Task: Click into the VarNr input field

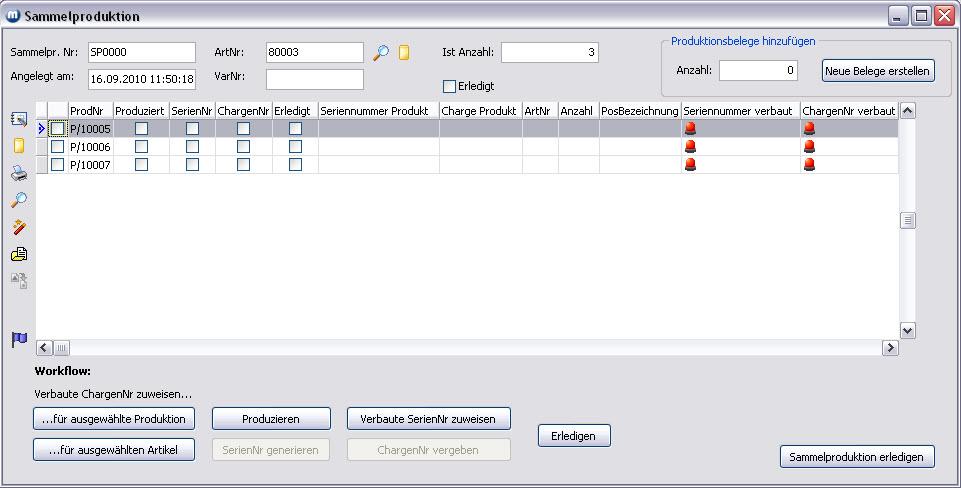Action: [315, 79]
